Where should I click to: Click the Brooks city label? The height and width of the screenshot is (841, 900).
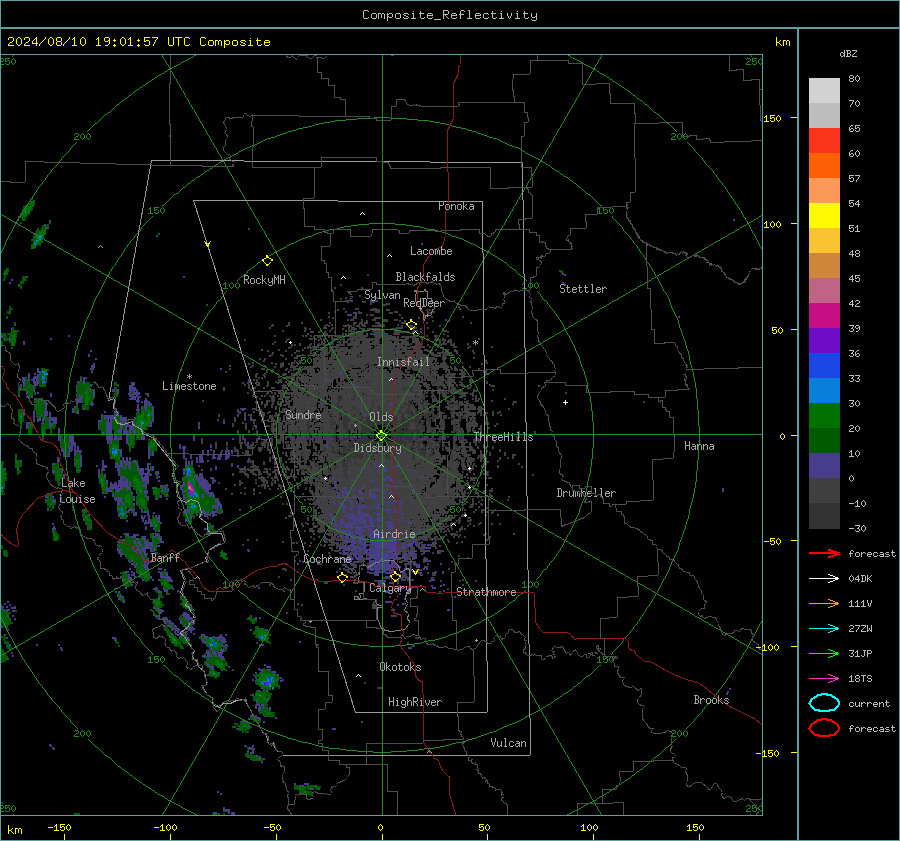click(711, 700)
